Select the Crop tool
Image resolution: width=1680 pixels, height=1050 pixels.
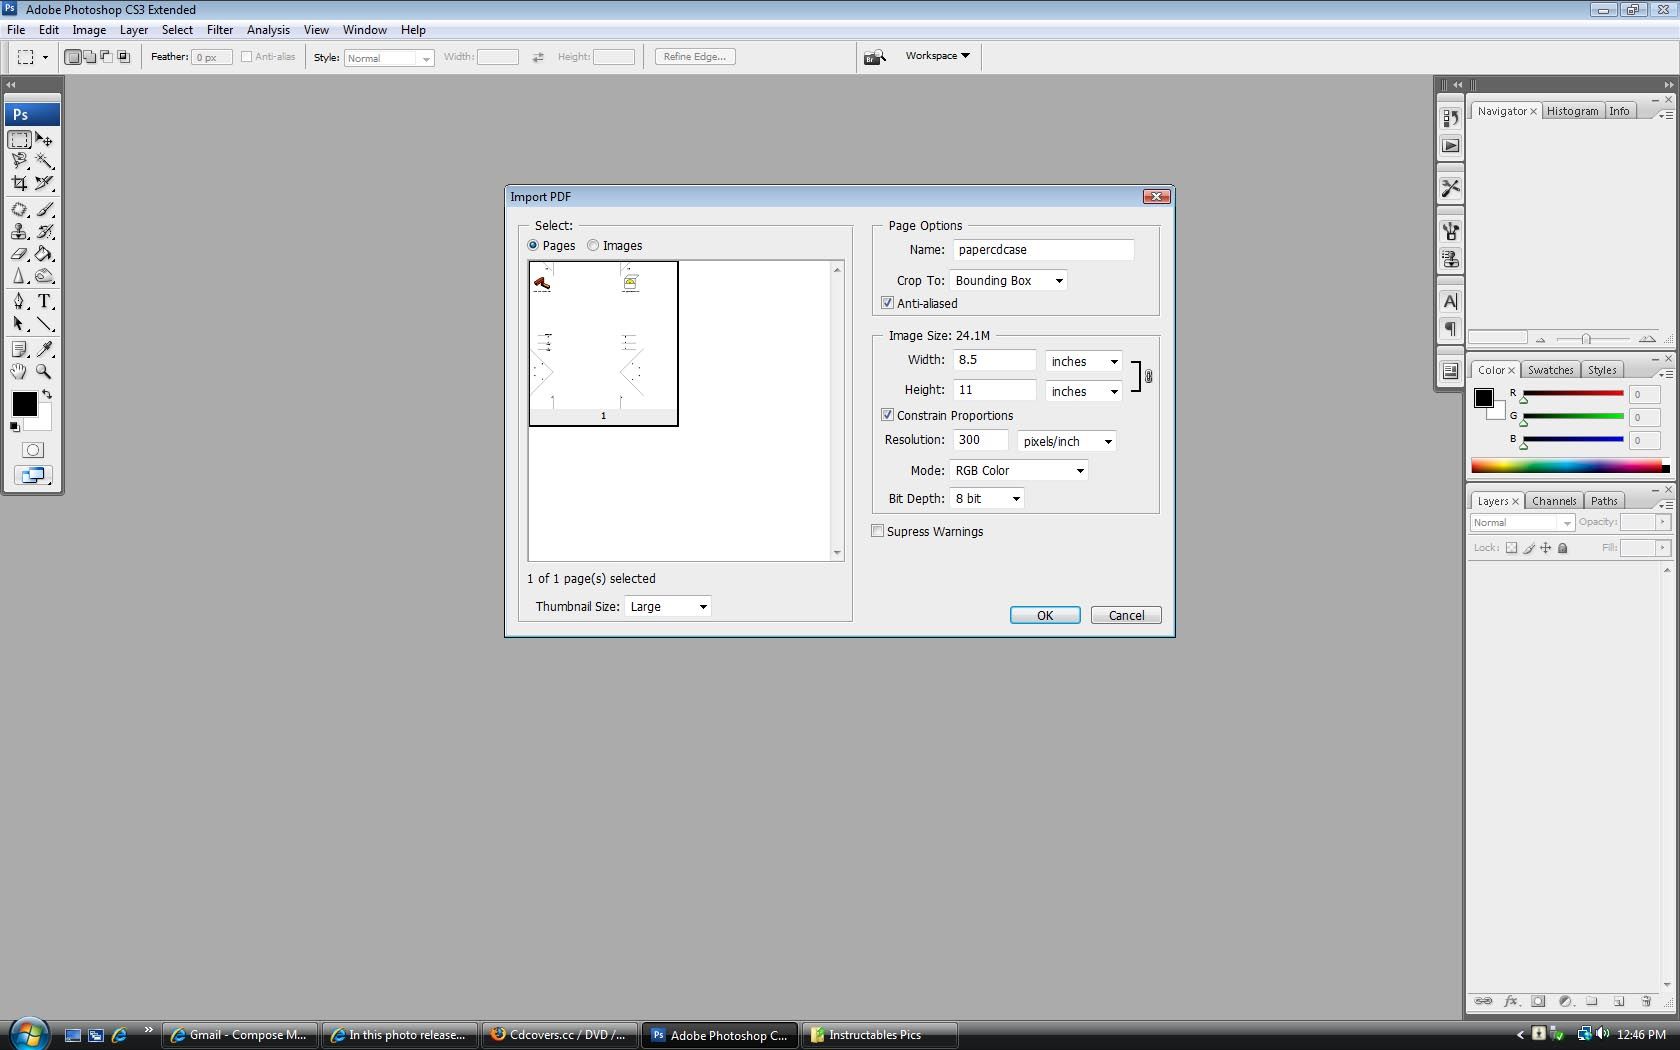20,183
